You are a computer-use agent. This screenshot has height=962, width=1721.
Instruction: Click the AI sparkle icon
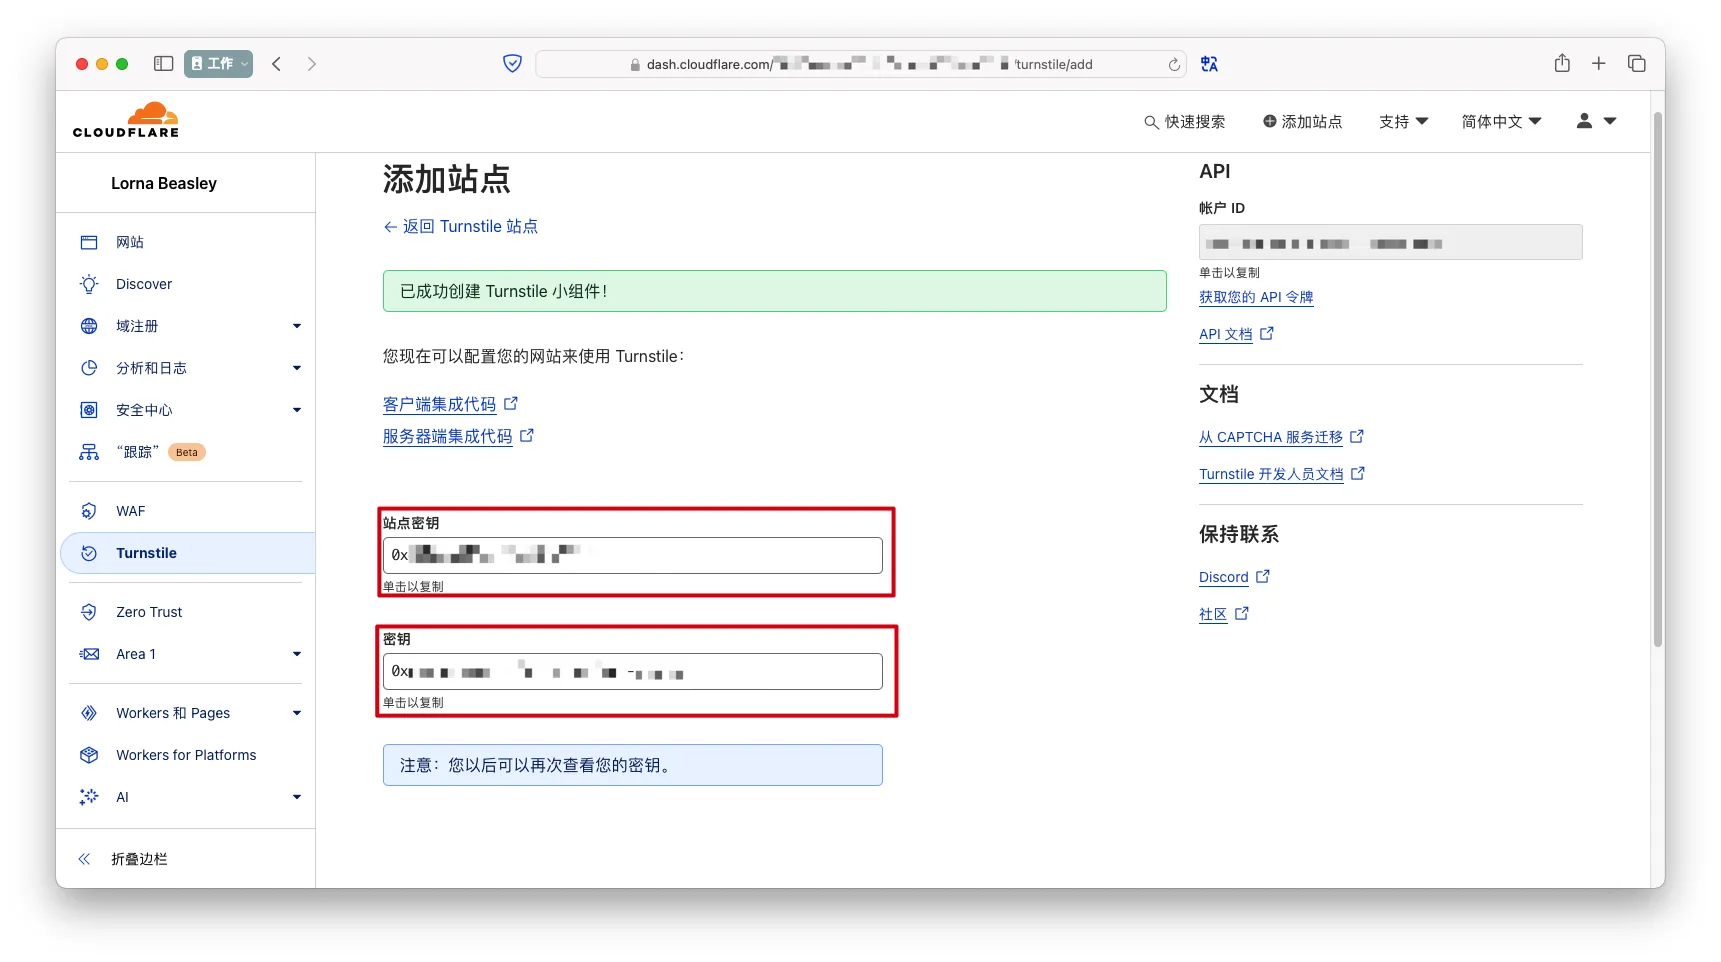tap(89, 797)
